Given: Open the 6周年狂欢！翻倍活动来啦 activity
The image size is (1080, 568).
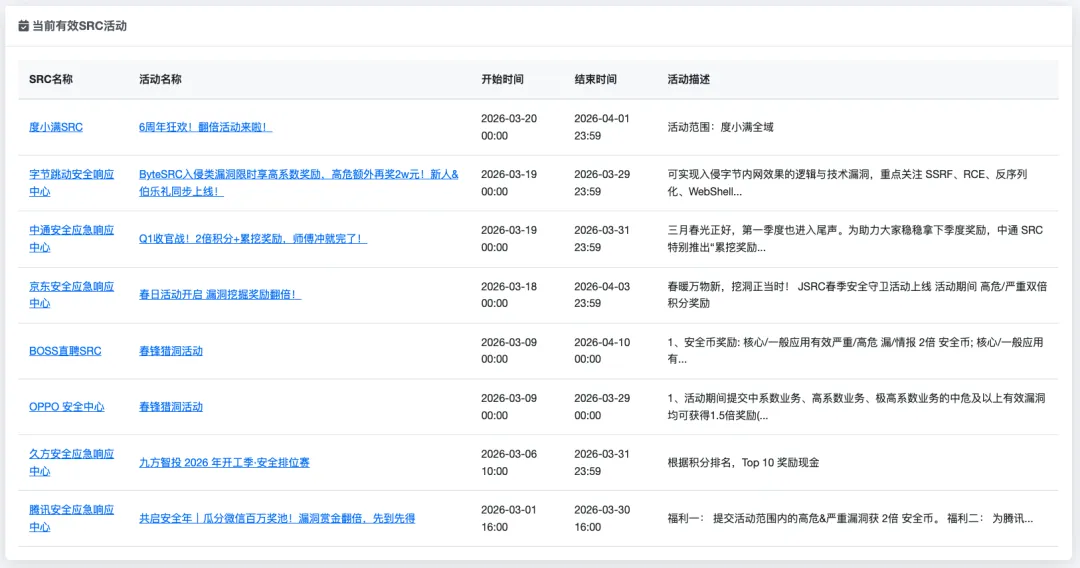Looking at the screenshot, I should tap(205, 127).
